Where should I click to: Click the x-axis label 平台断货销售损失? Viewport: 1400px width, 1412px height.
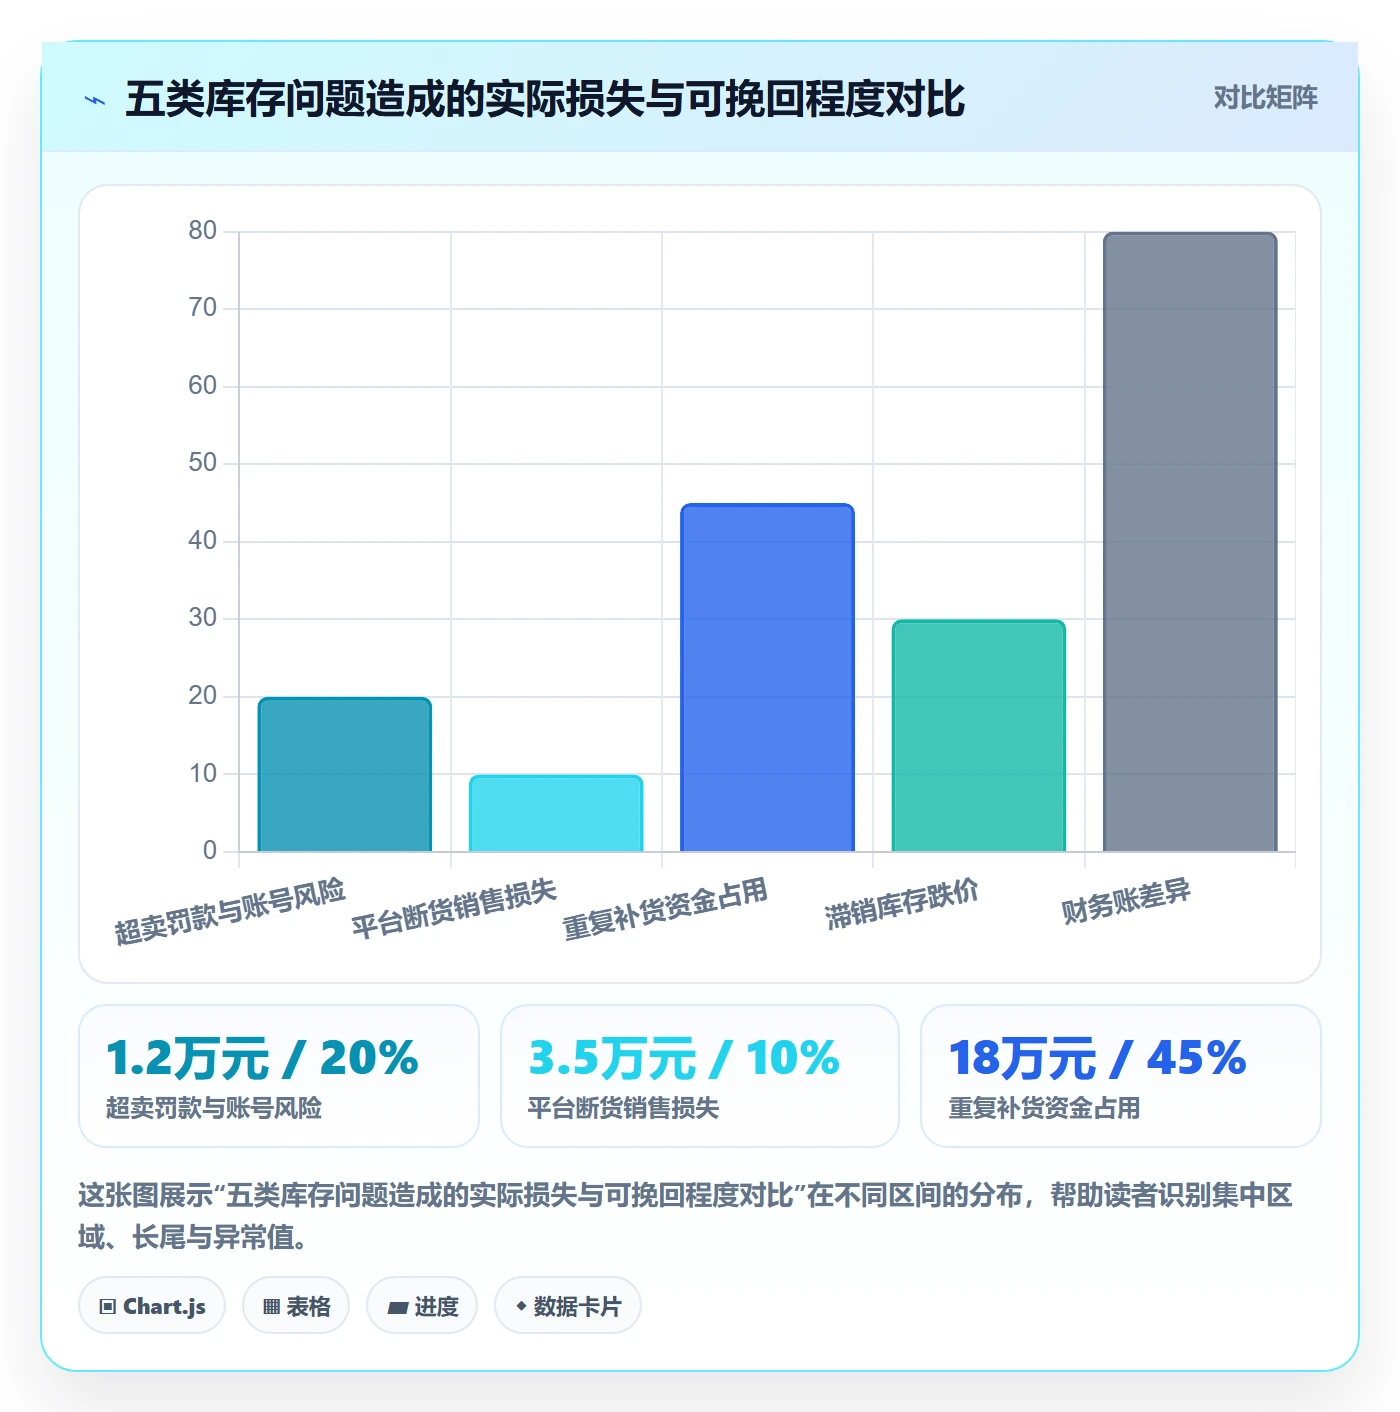(x=454, y=909)
